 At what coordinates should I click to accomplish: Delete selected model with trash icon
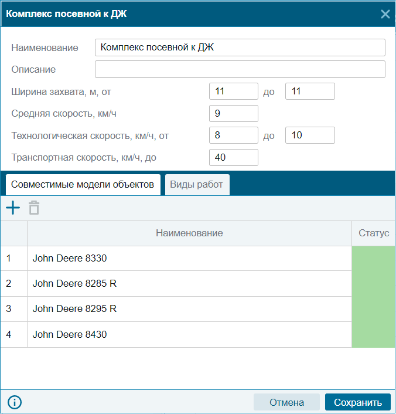(x=34, y=208)
